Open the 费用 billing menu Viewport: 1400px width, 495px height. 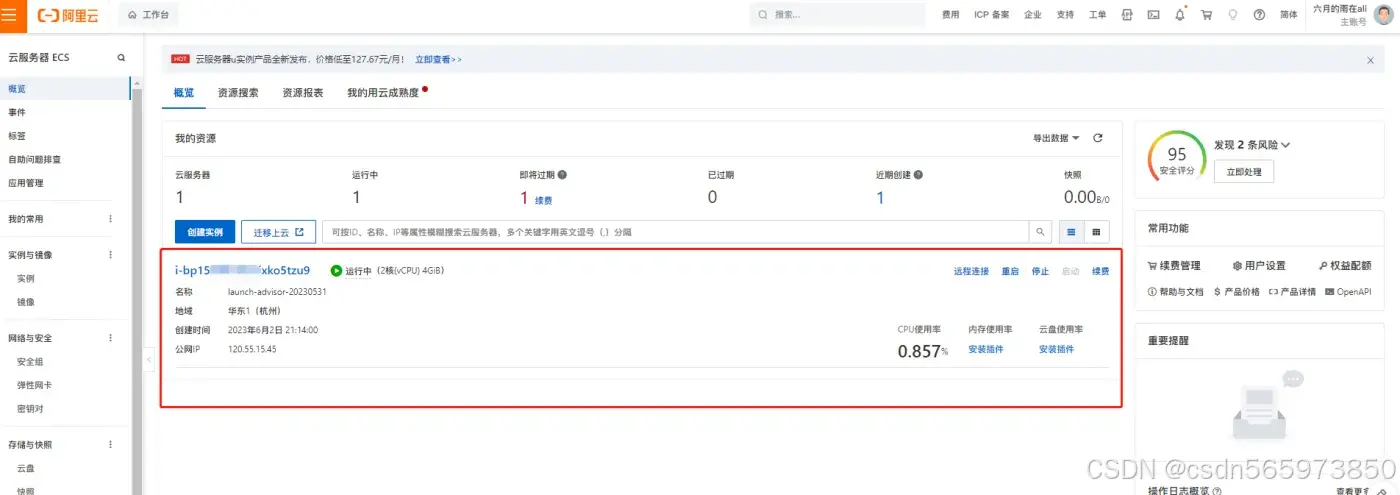point(951,15)
